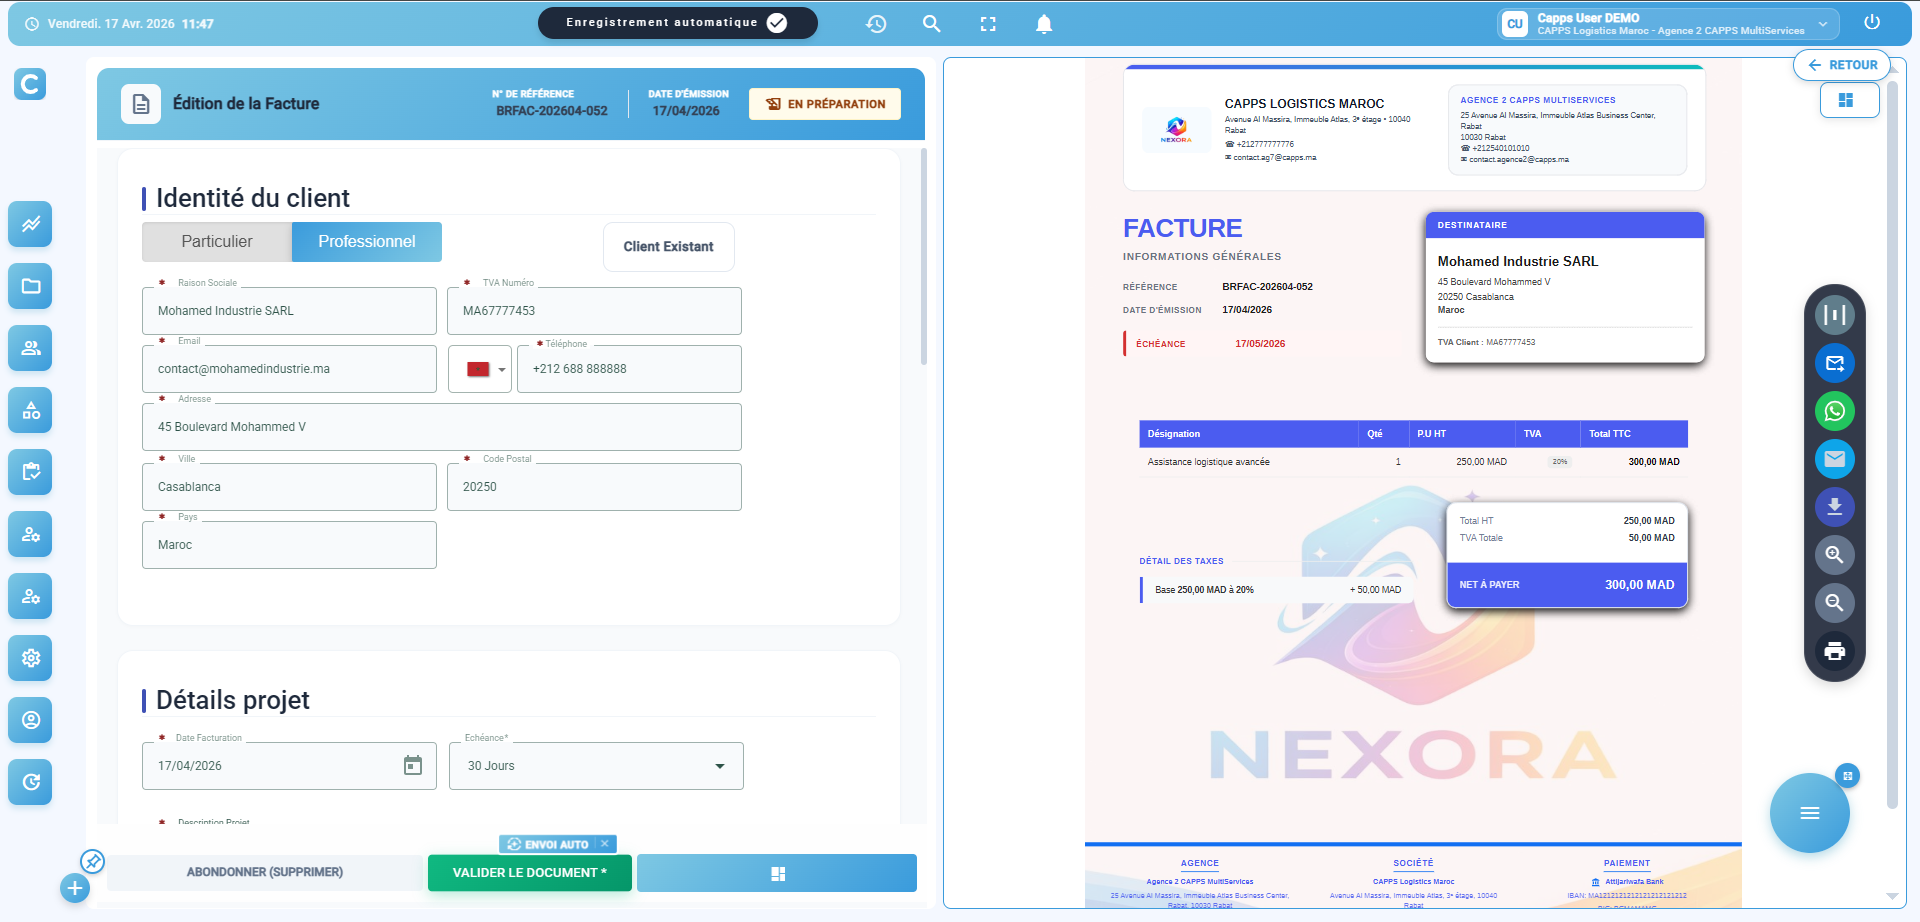Open the analytics chart sidebar icon
Screen dimensions: 1920x922
(x=31, y=224)
